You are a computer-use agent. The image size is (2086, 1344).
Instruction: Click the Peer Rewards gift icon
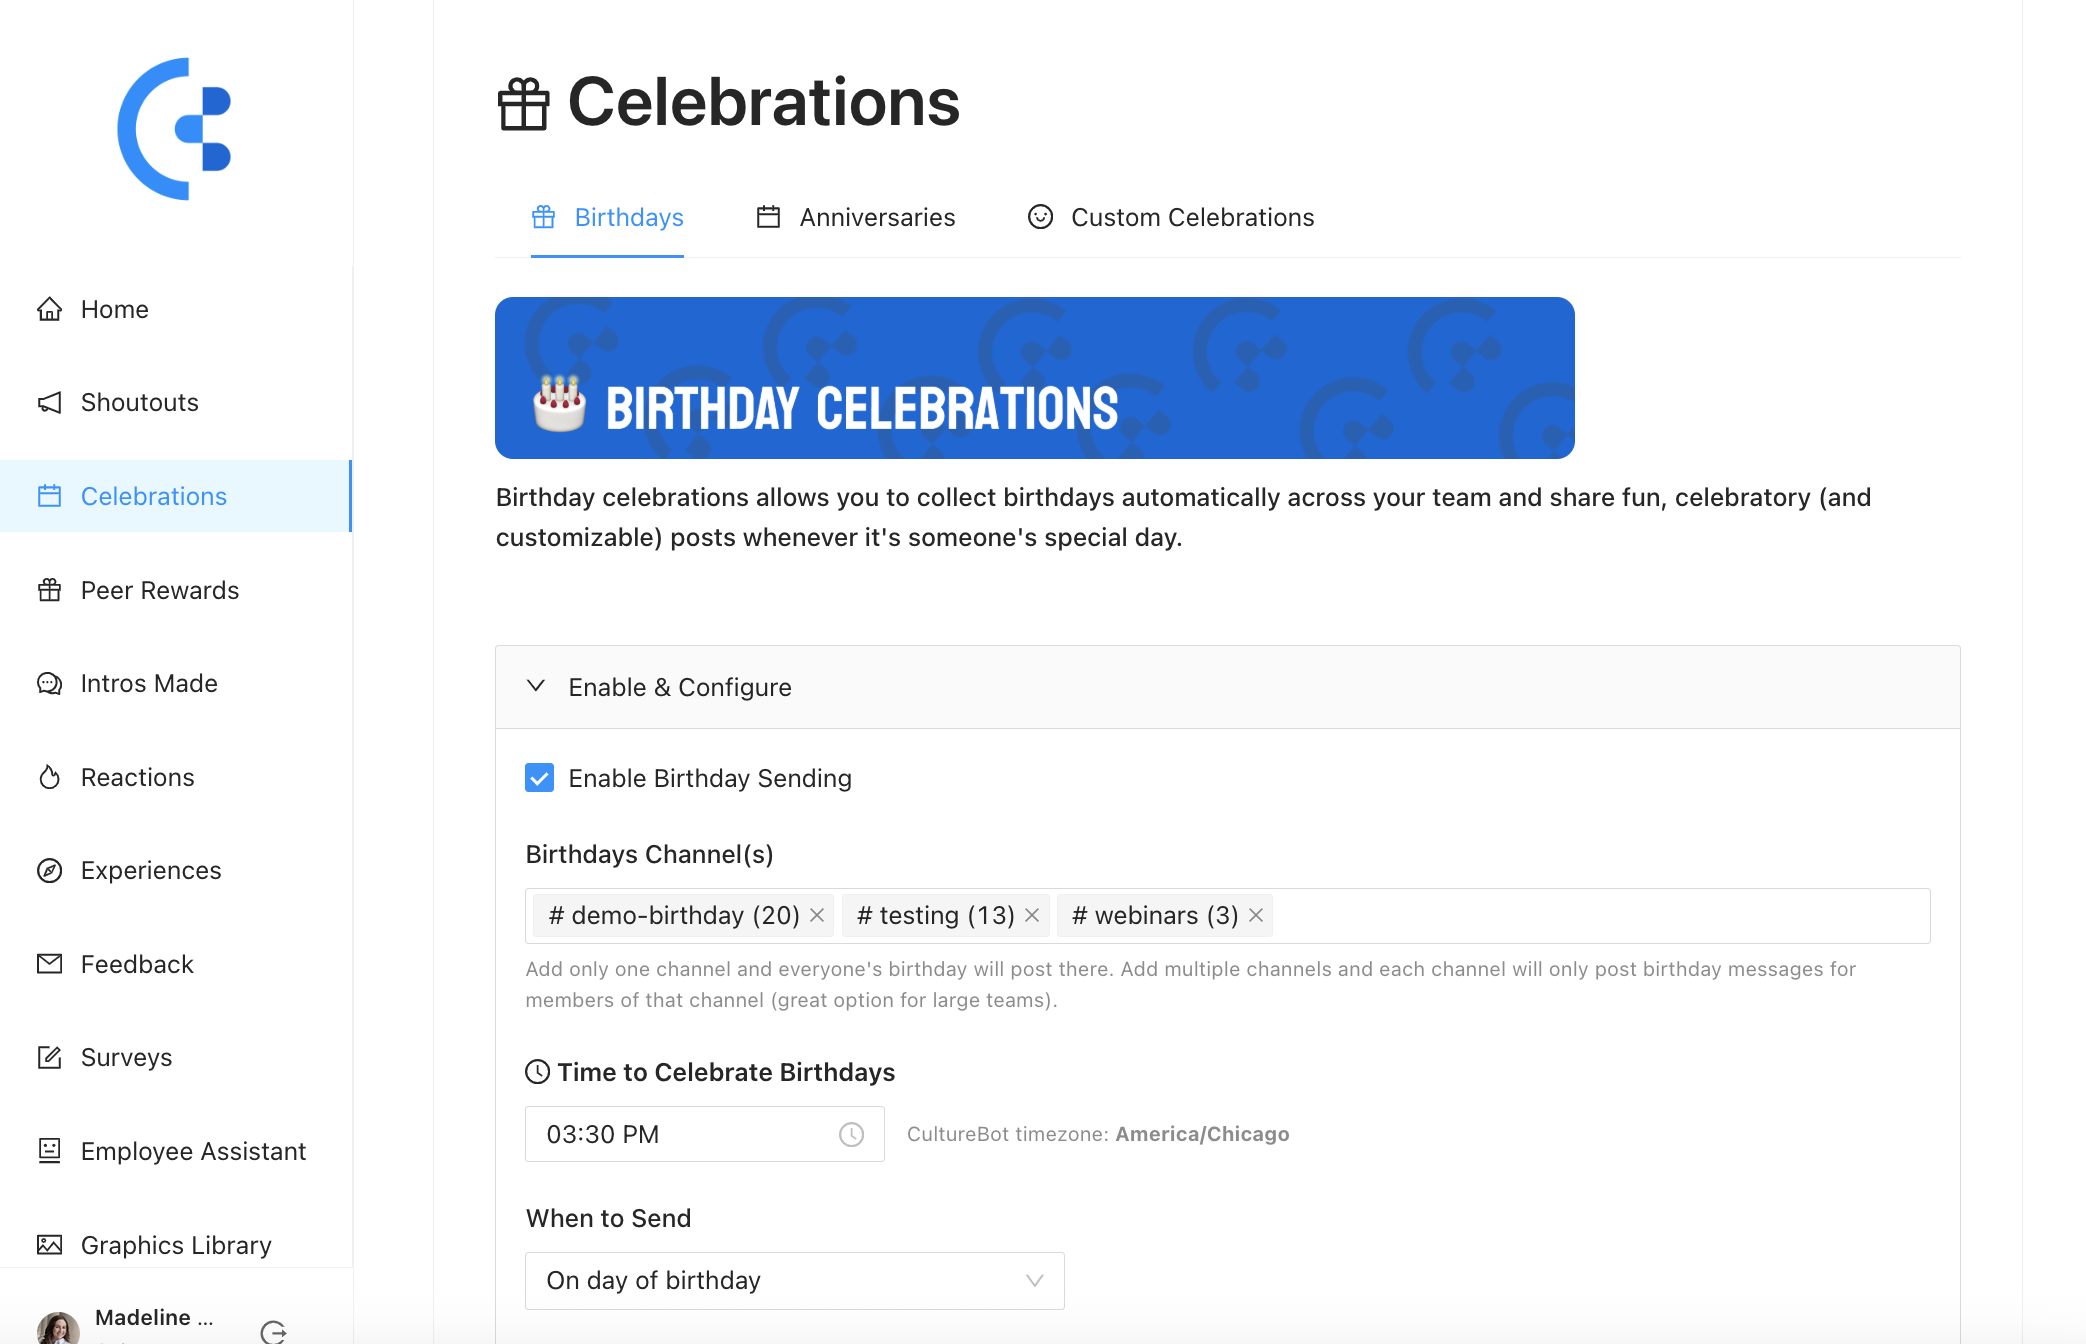(x=49, y=591)
